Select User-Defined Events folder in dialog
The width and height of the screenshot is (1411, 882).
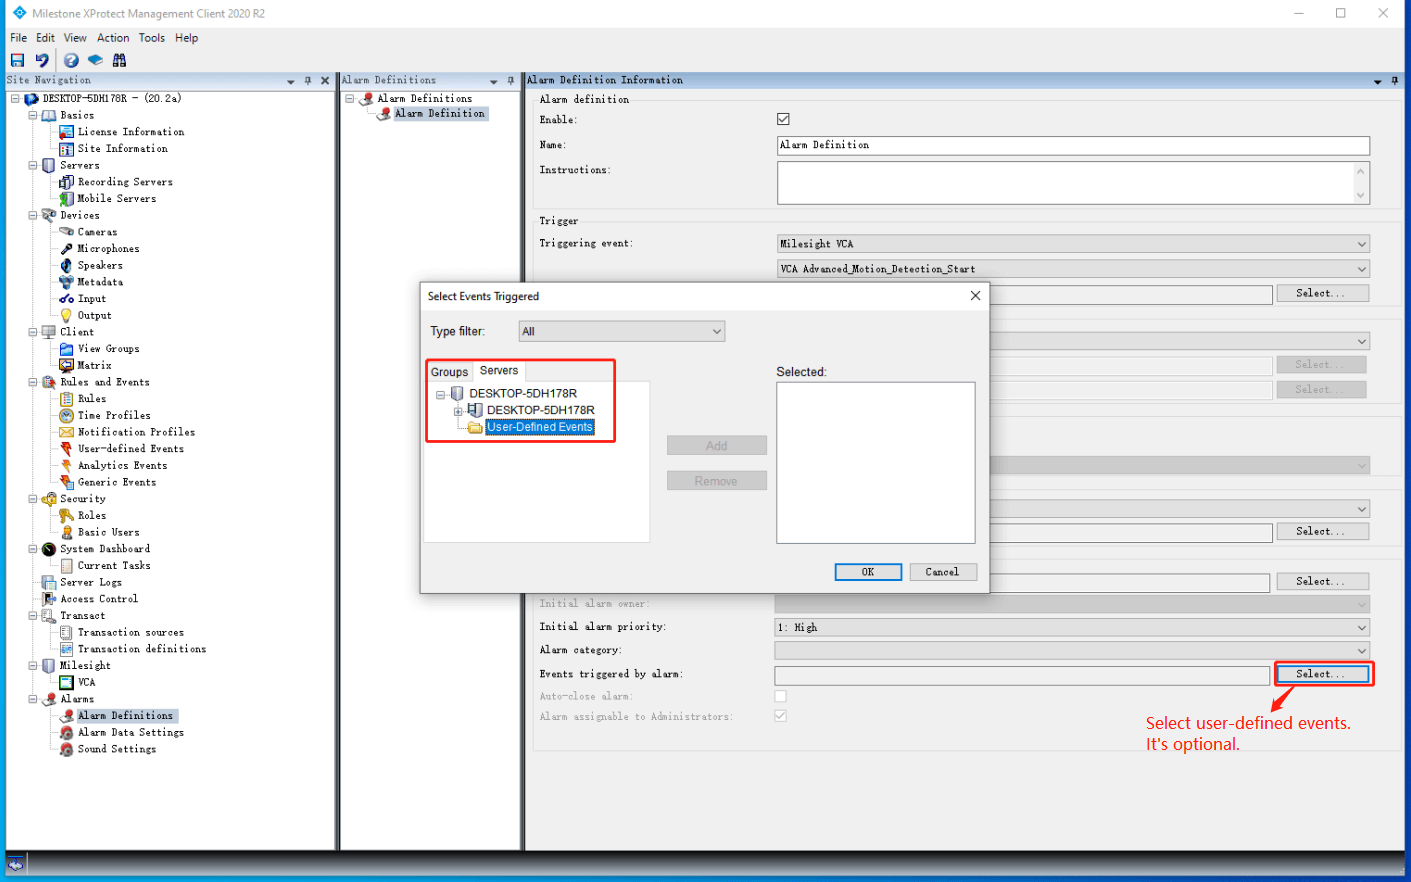click(540, 427)
